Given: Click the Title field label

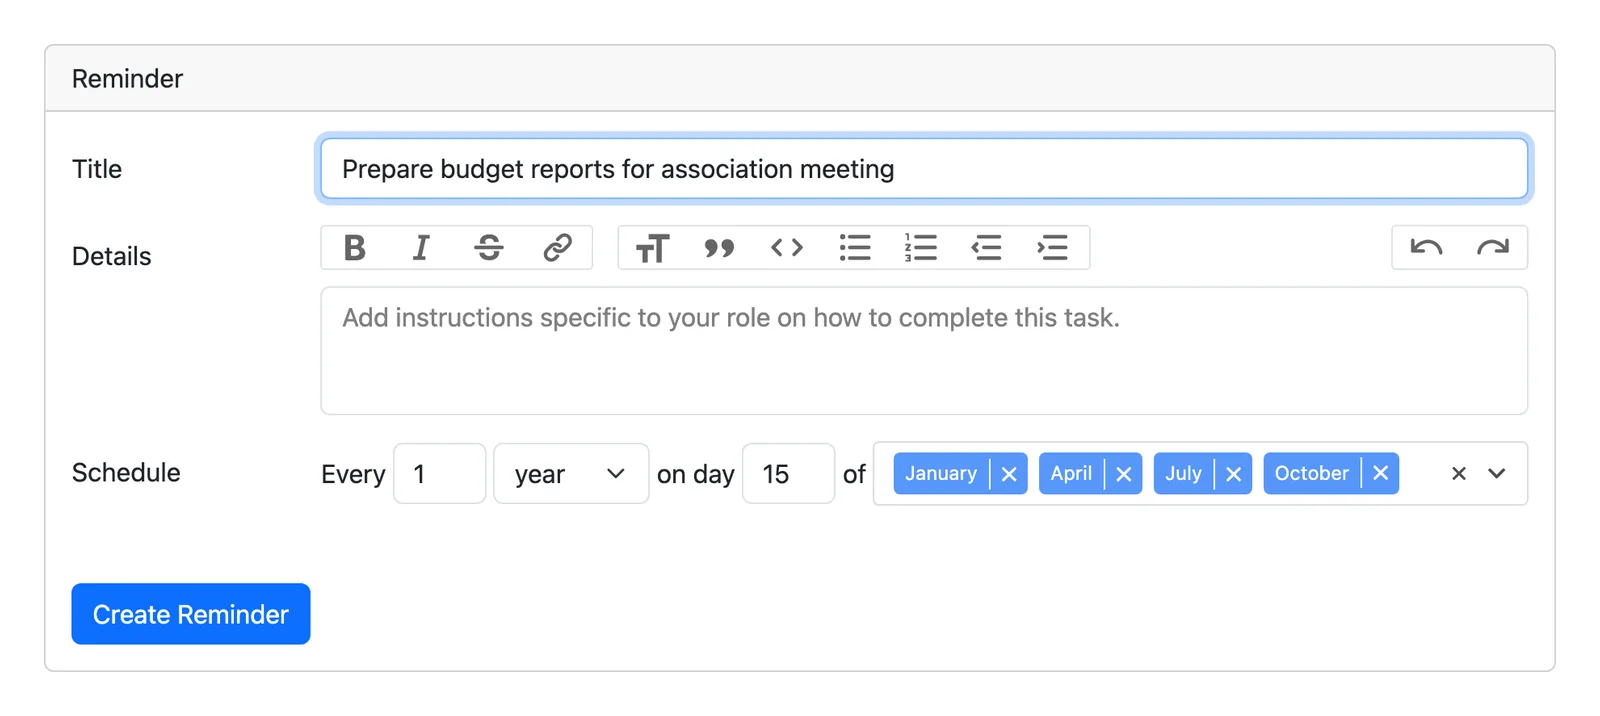Looking at the screenshot, I should [x=97, y=169].
